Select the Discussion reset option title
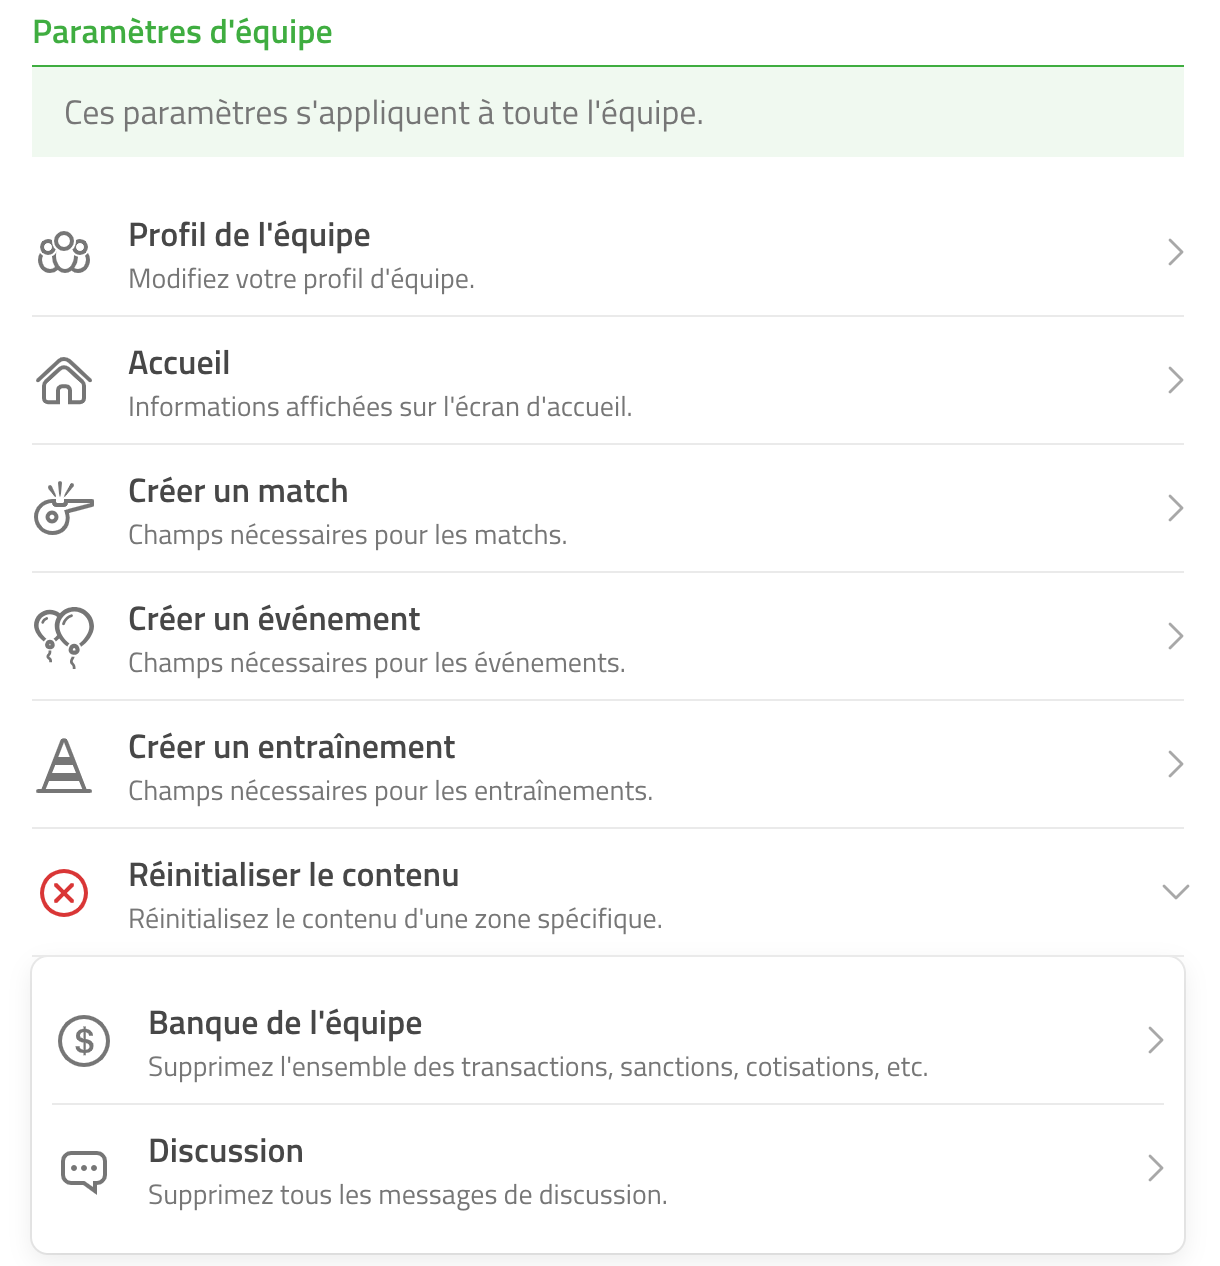 226,1151
